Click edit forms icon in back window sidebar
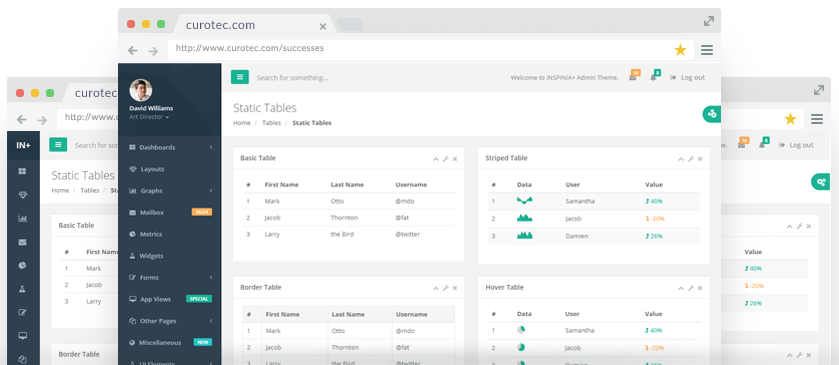Image resolution: width=839 pixels, height=365 pixels. 22,313
